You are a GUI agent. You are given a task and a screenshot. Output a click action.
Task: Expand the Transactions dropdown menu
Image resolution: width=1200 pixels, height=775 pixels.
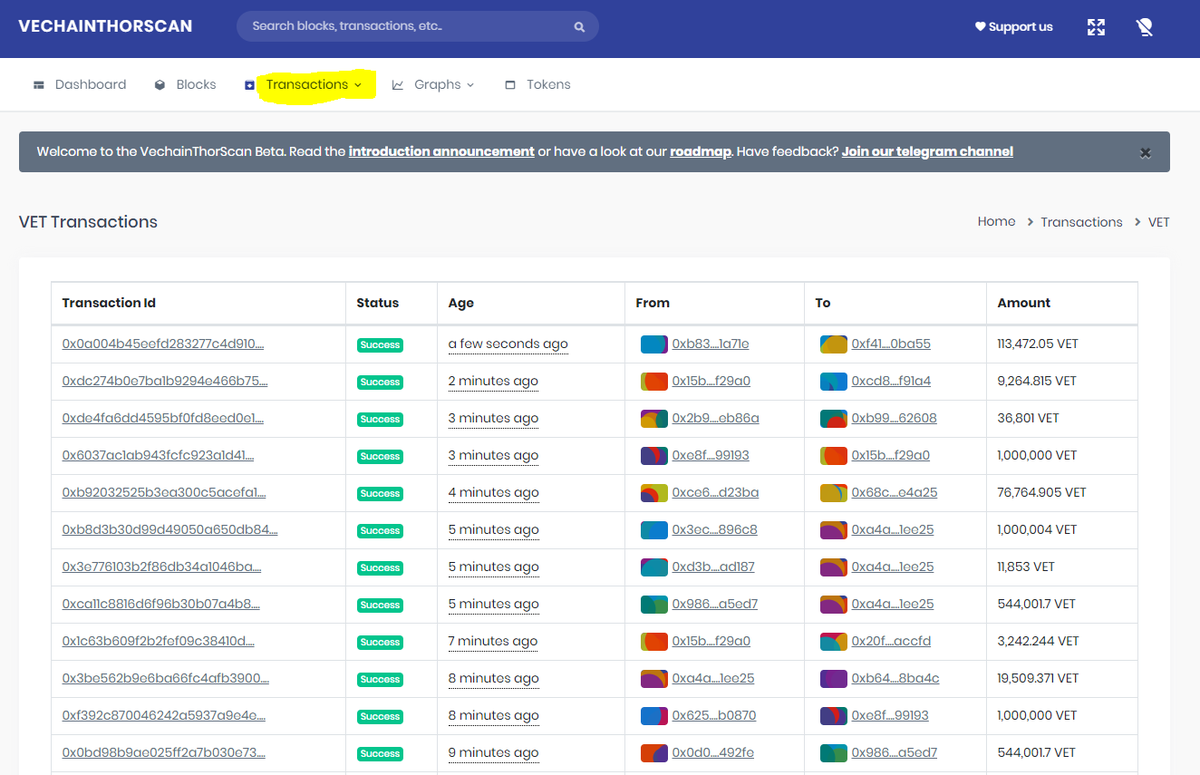click(316, 85)
